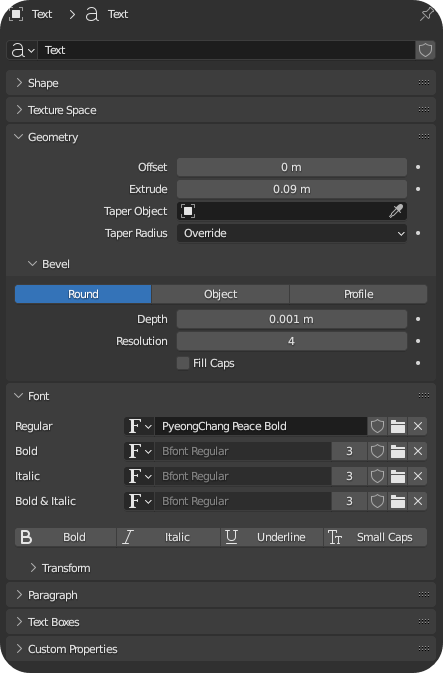Viewport: 443px width, 673px height.
Task: Toggle fake user shield for Regular font
Action: tap(377, 426)
